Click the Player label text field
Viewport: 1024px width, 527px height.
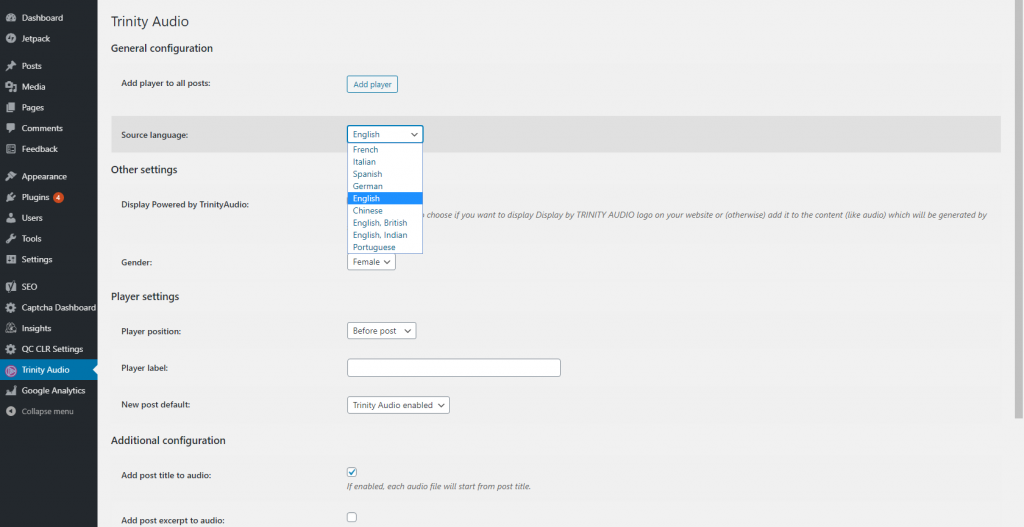(454, 368)
